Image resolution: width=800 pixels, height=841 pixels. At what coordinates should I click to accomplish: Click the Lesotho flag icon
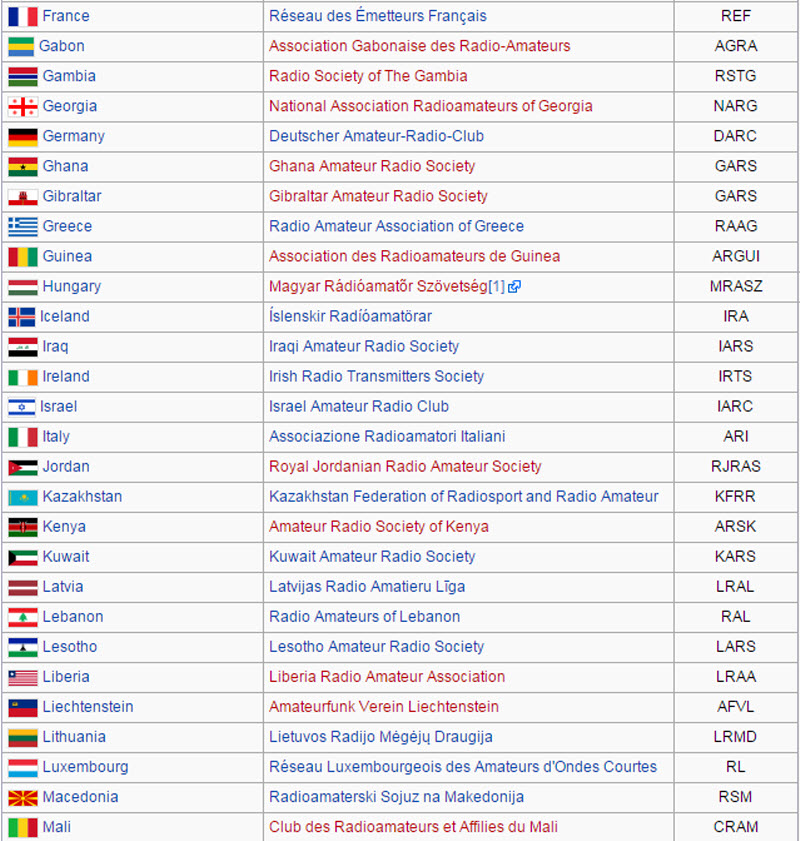23,647
